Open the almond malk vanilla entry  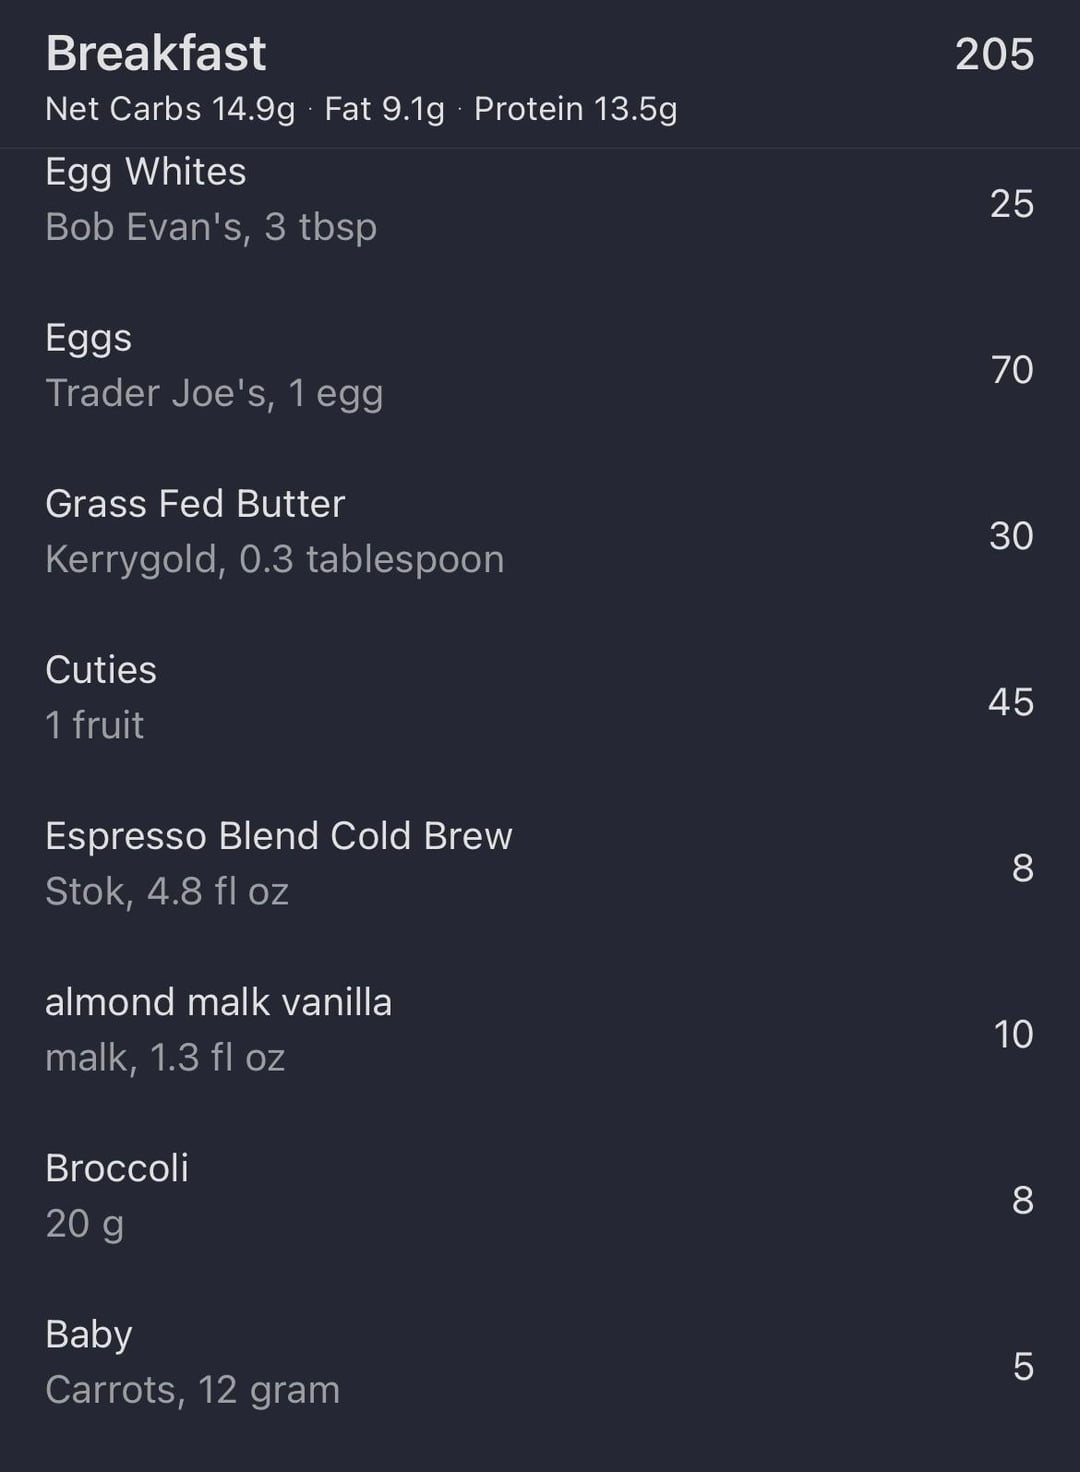219,1002
